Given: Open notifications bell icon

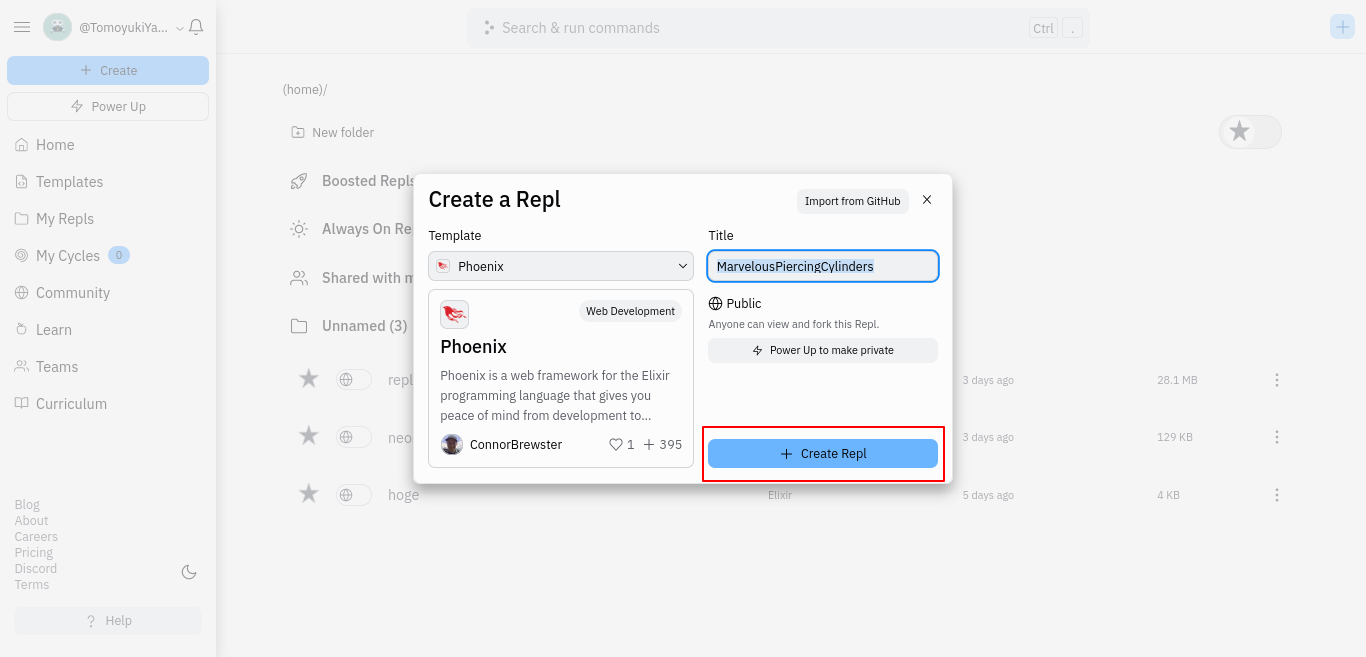Looking at the screenshot, I should coord(196,27).
